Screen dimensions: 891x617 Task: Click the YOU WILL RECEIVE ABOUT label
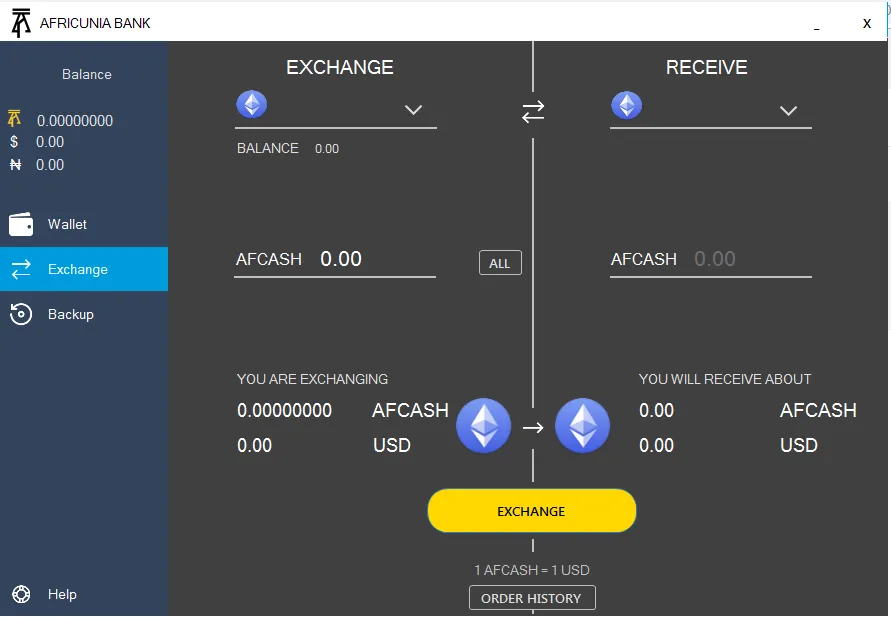point(725,379)
